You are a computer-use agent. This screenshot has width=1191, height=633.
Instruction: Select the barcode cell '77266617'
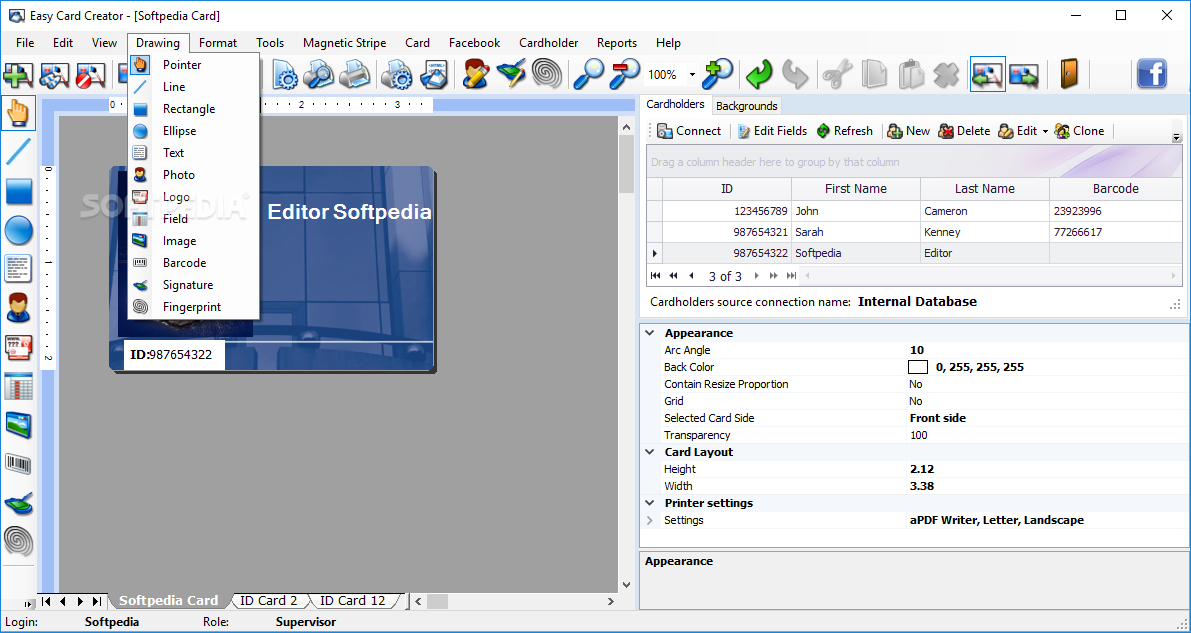pos(1115,233)
